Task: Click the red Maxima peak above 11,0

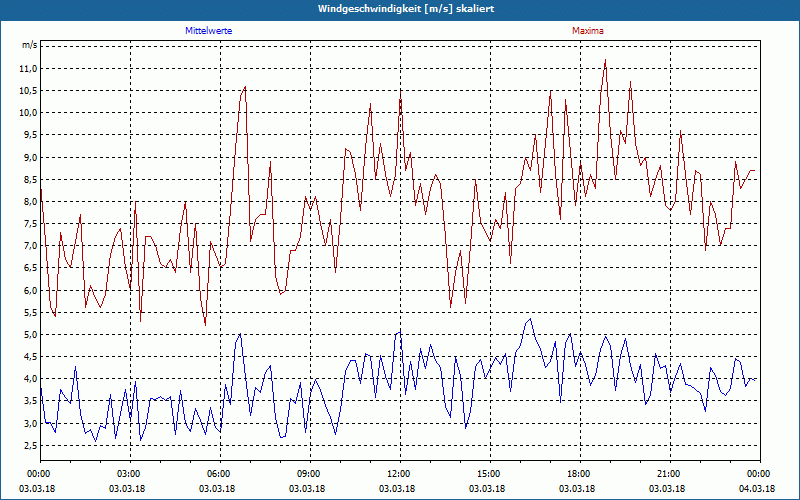Action: tap(605, 60)
